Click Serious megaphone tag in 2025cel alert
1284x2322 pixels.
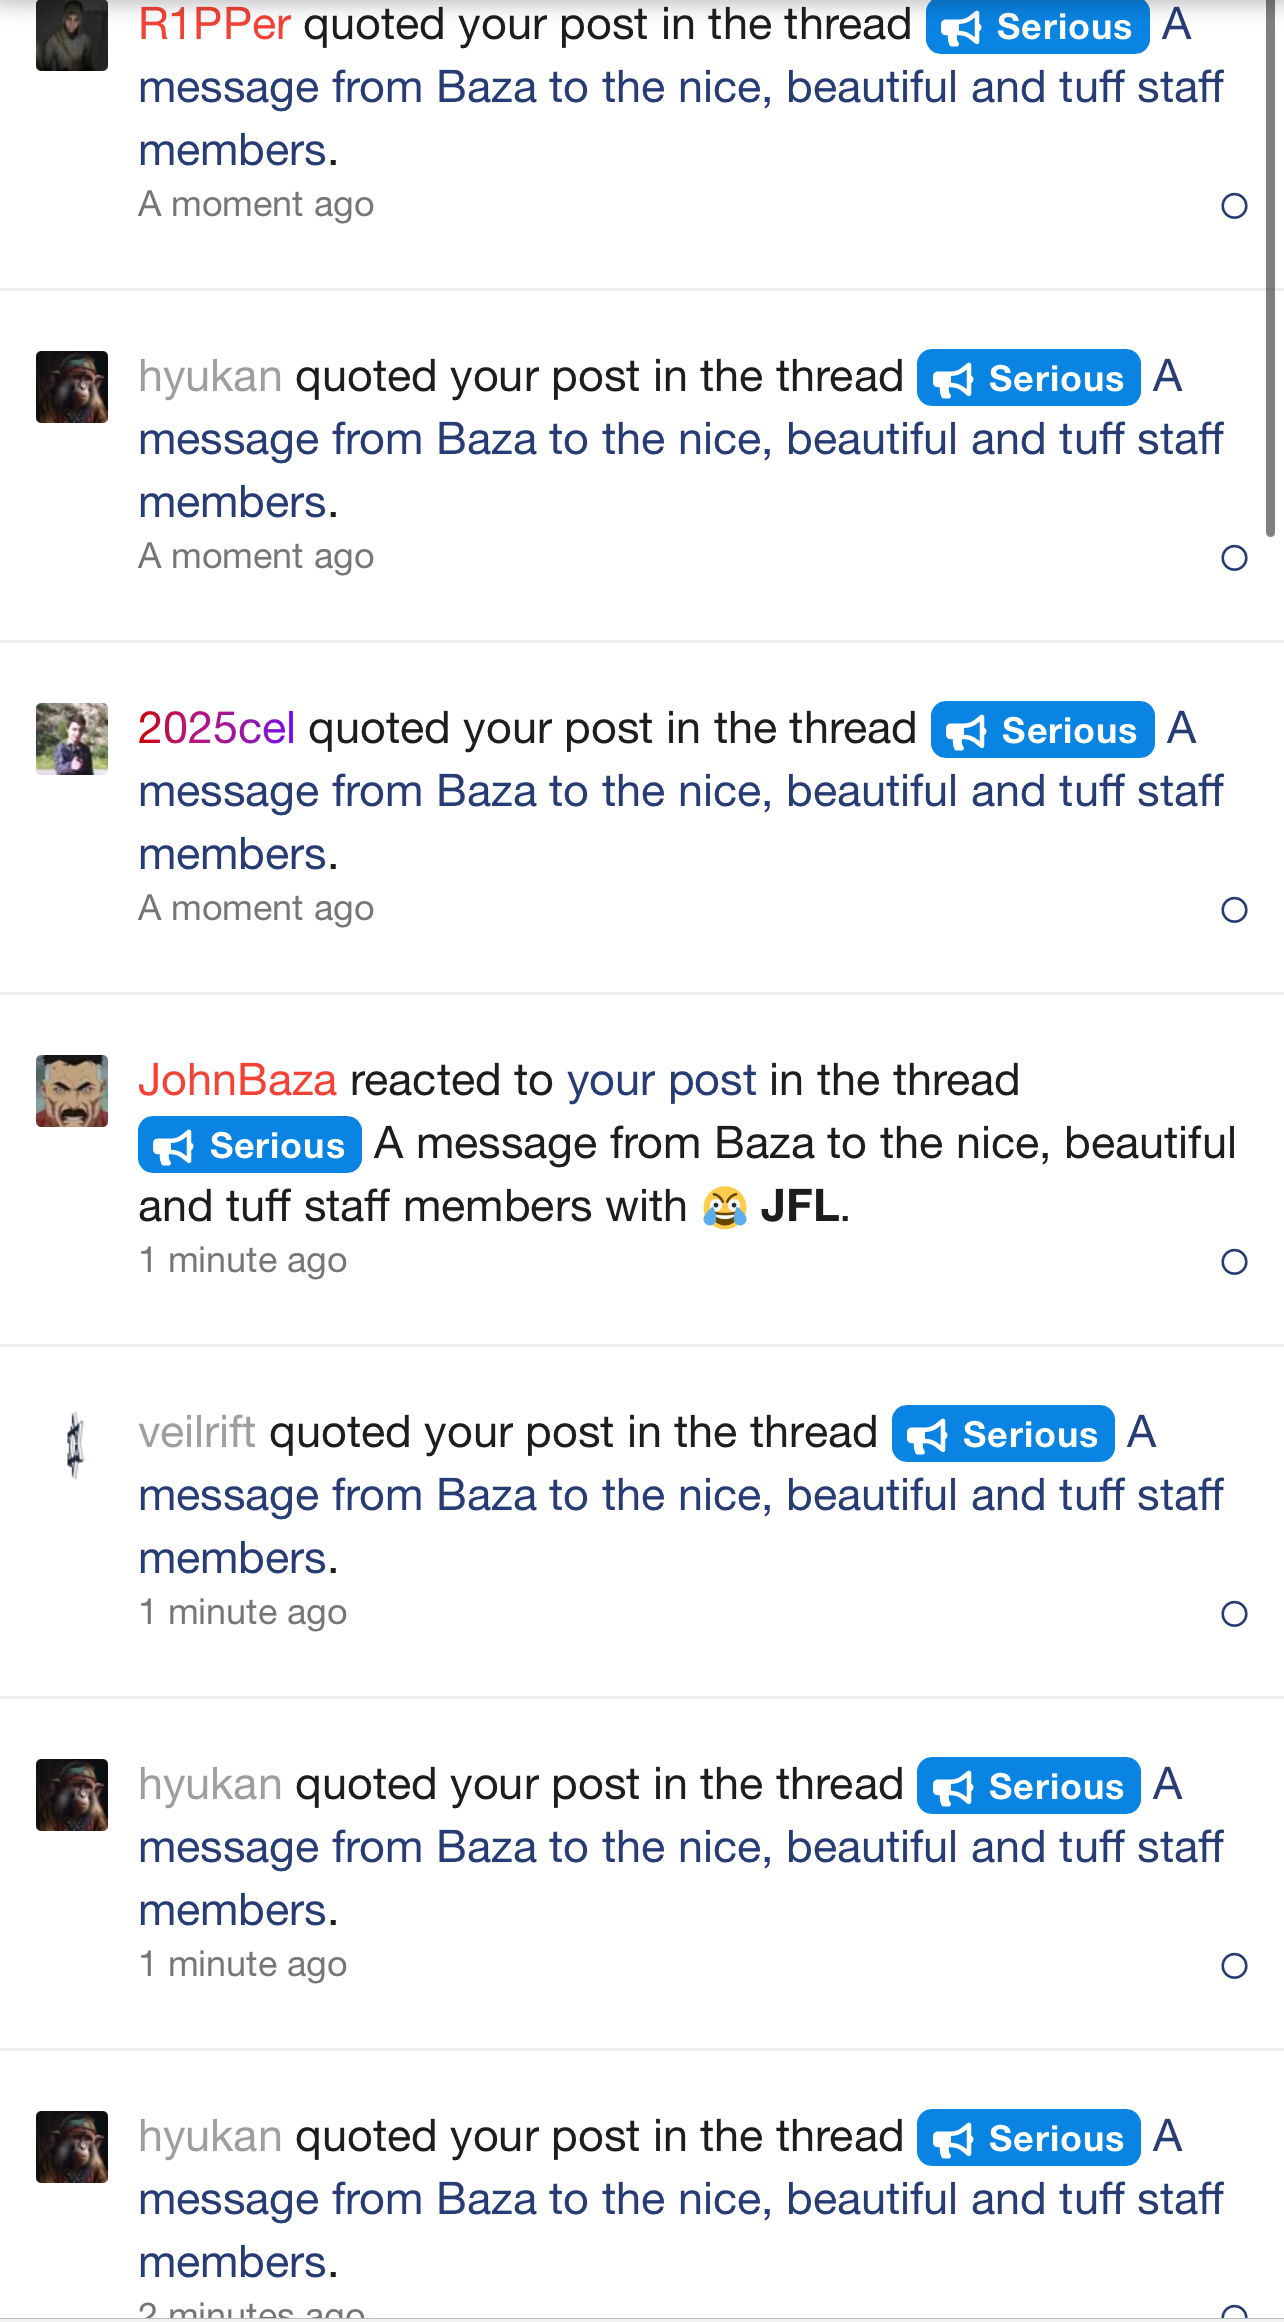pyautogui.click(x=1042, y=730)
